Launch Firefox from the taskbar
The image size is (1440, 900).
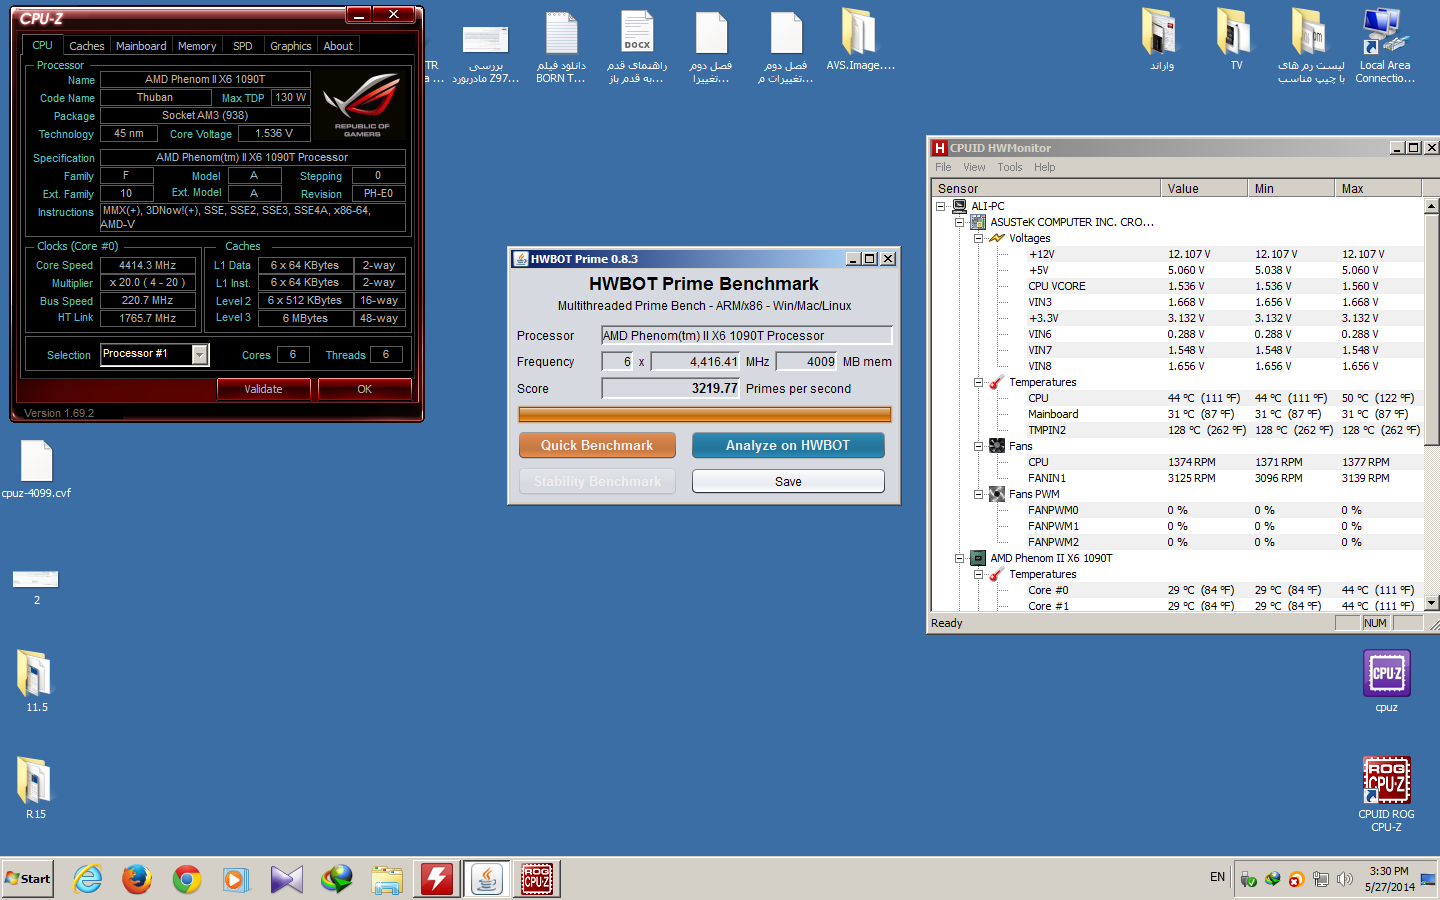[x=137, y=879]
